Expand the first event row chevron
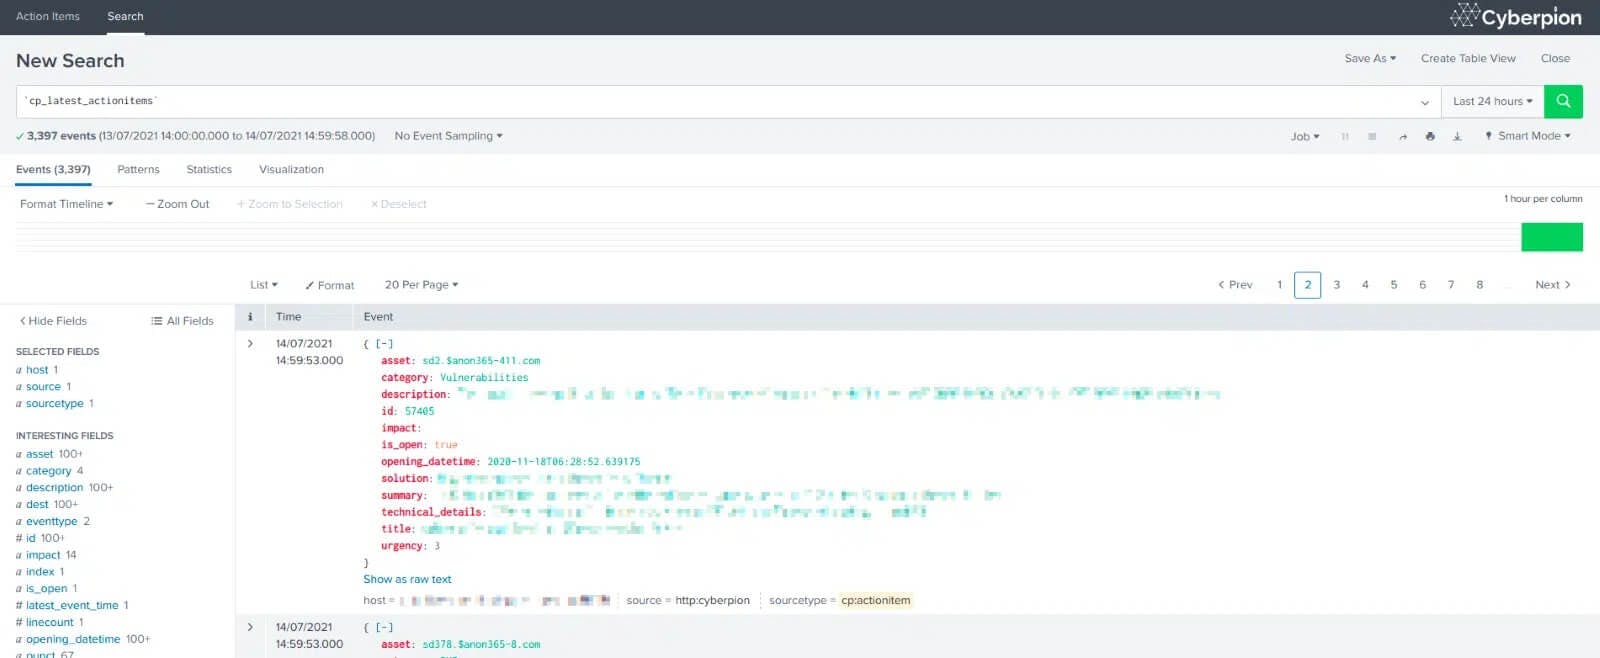The height and width of the screenshot is (658, 1600). (x=250, y=344)
